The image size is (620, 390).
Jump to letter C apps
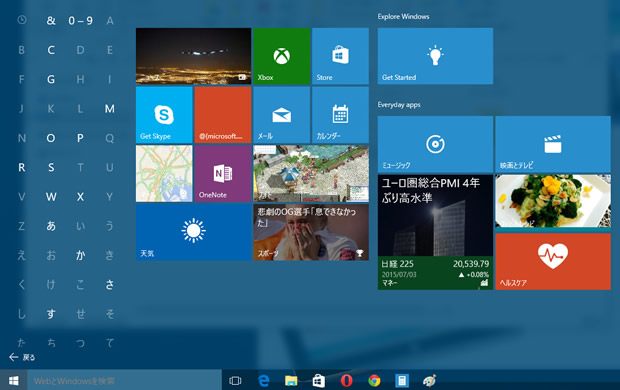tap(51, 50)
